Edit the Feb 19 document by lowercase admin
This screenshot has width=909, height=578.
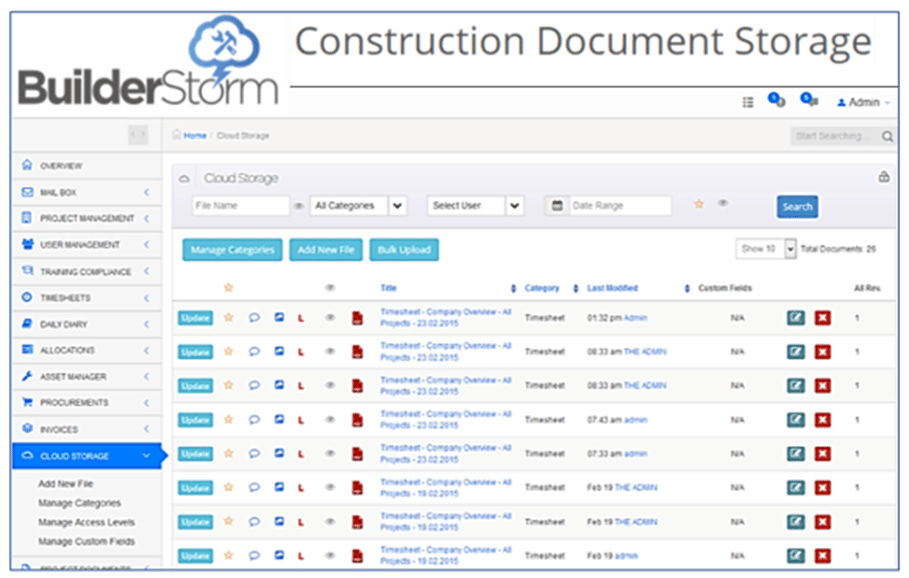(796, 555)
